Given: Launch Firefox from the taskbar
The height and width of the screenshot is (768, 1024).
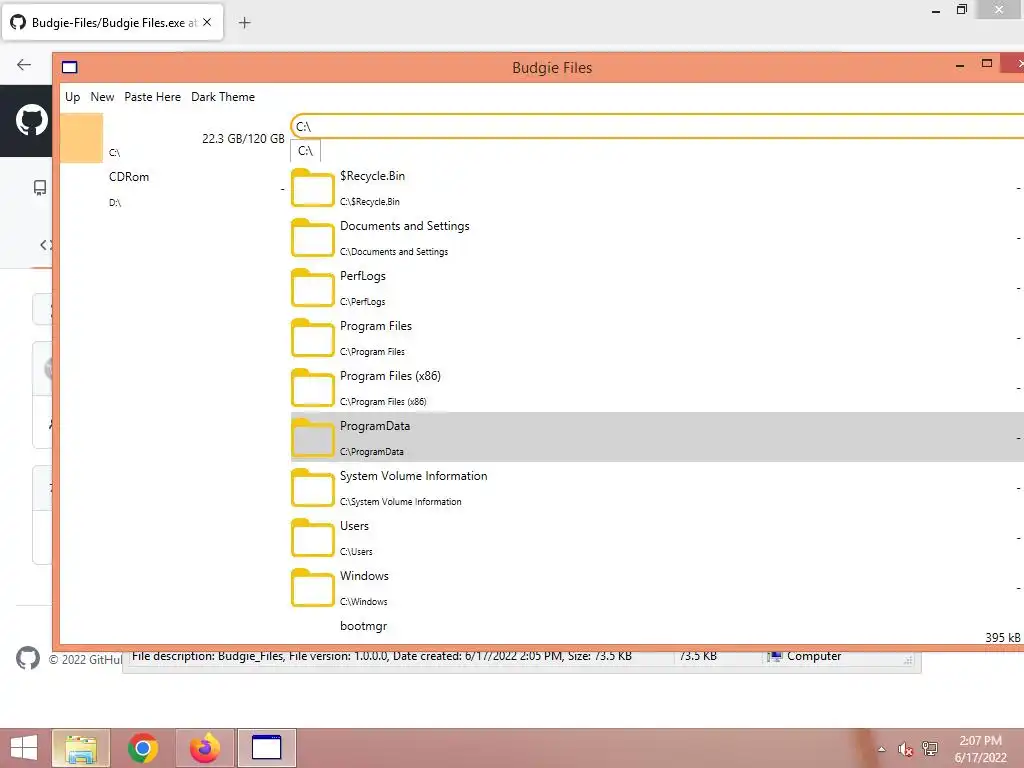Looking at the screenshot, I should [205, 748].
